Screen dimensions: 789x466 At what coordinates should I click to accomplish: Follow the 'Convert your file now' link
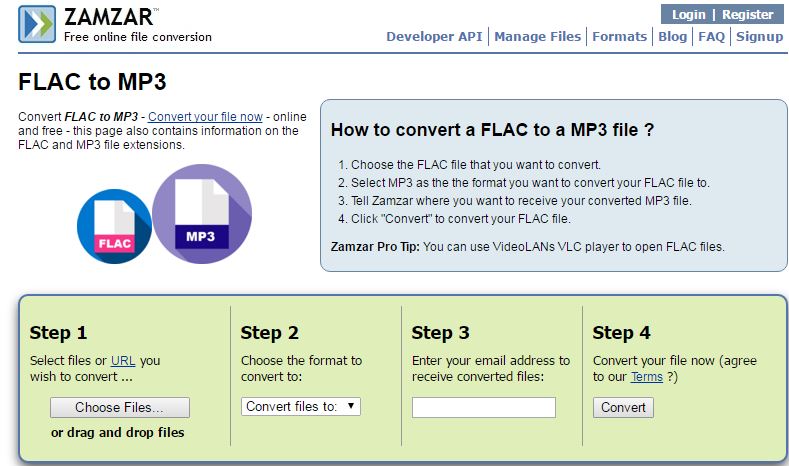click(x=205, y=117)
